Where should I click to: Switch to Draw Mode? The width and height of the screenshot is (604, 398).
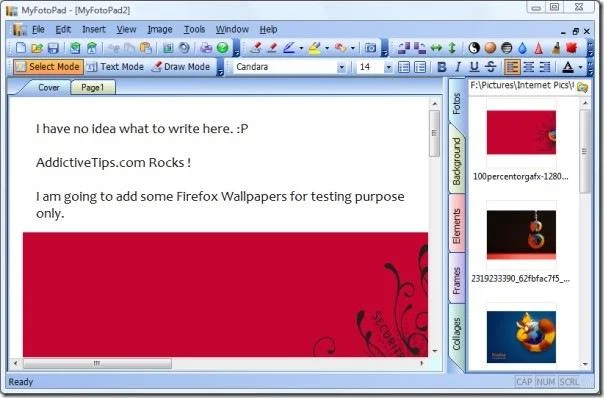pos(181,67)
